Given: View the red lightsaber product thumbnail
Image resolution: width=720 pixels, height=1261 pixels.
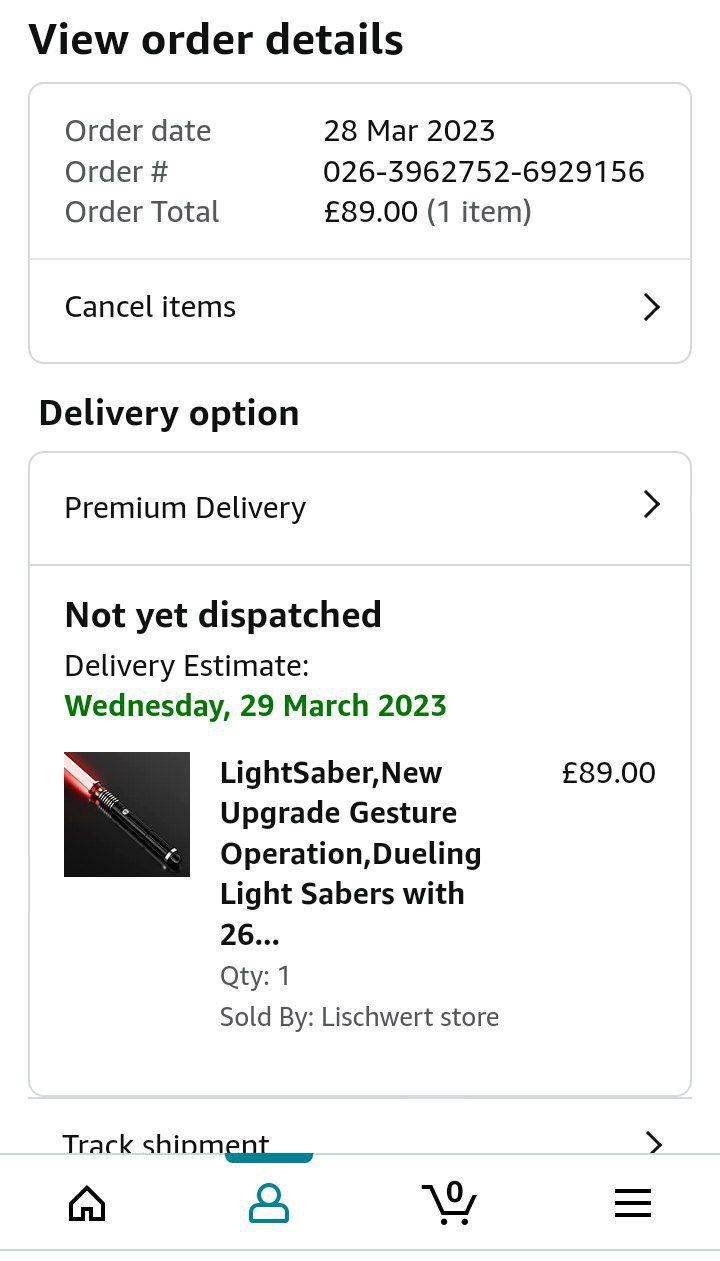Looking at the screenshot, I should pos(127,814).
